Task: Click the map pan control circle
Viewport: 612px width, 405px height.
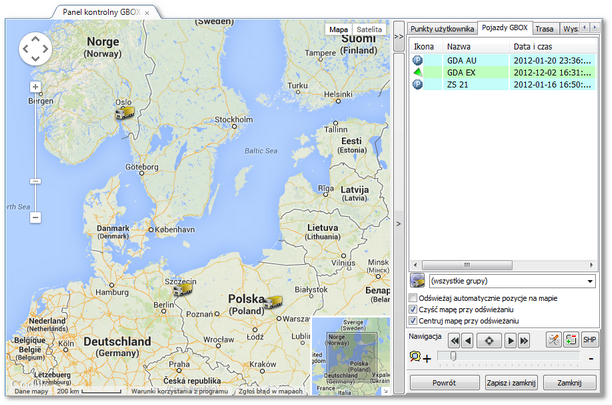Action: point(35,49)
